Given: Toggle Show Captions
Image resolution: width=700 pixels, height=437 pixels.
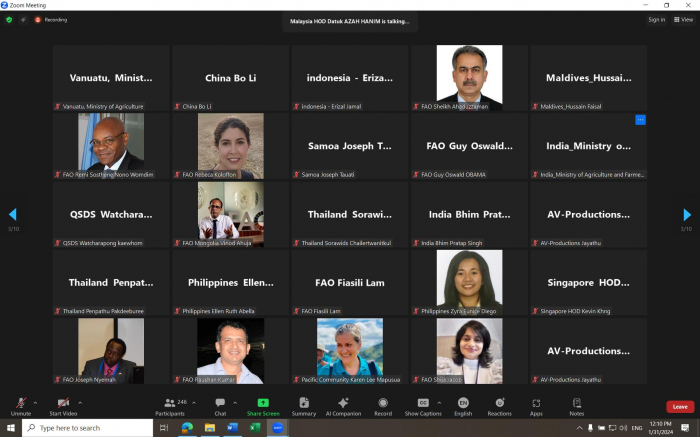Looking at the screenshot, I should (423, 404).
